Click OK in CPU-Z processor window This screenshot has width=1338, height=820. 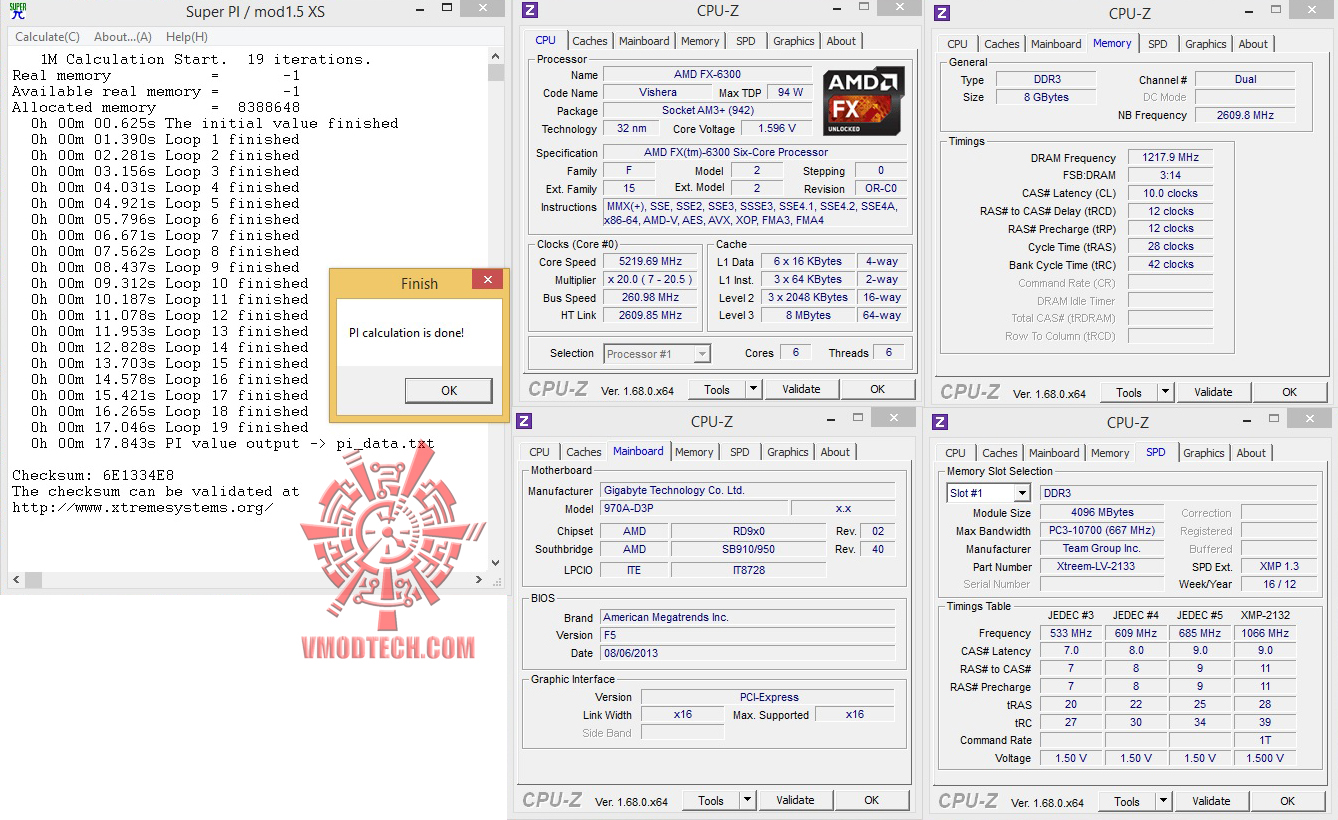click(877, 389)
